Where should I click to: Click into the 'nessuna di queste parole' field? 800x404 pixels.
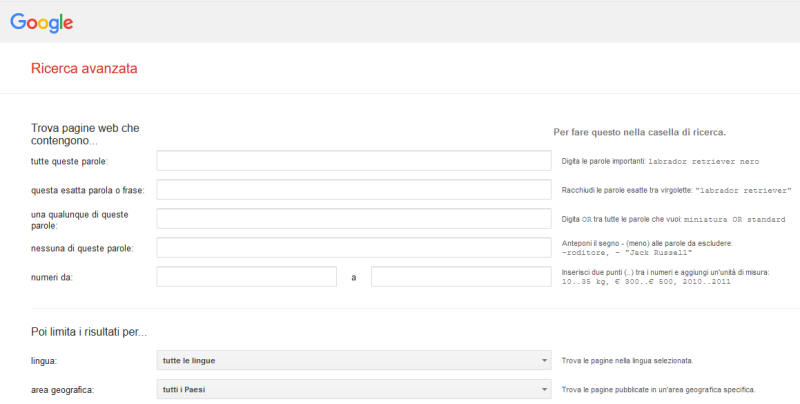coord(354,248)
